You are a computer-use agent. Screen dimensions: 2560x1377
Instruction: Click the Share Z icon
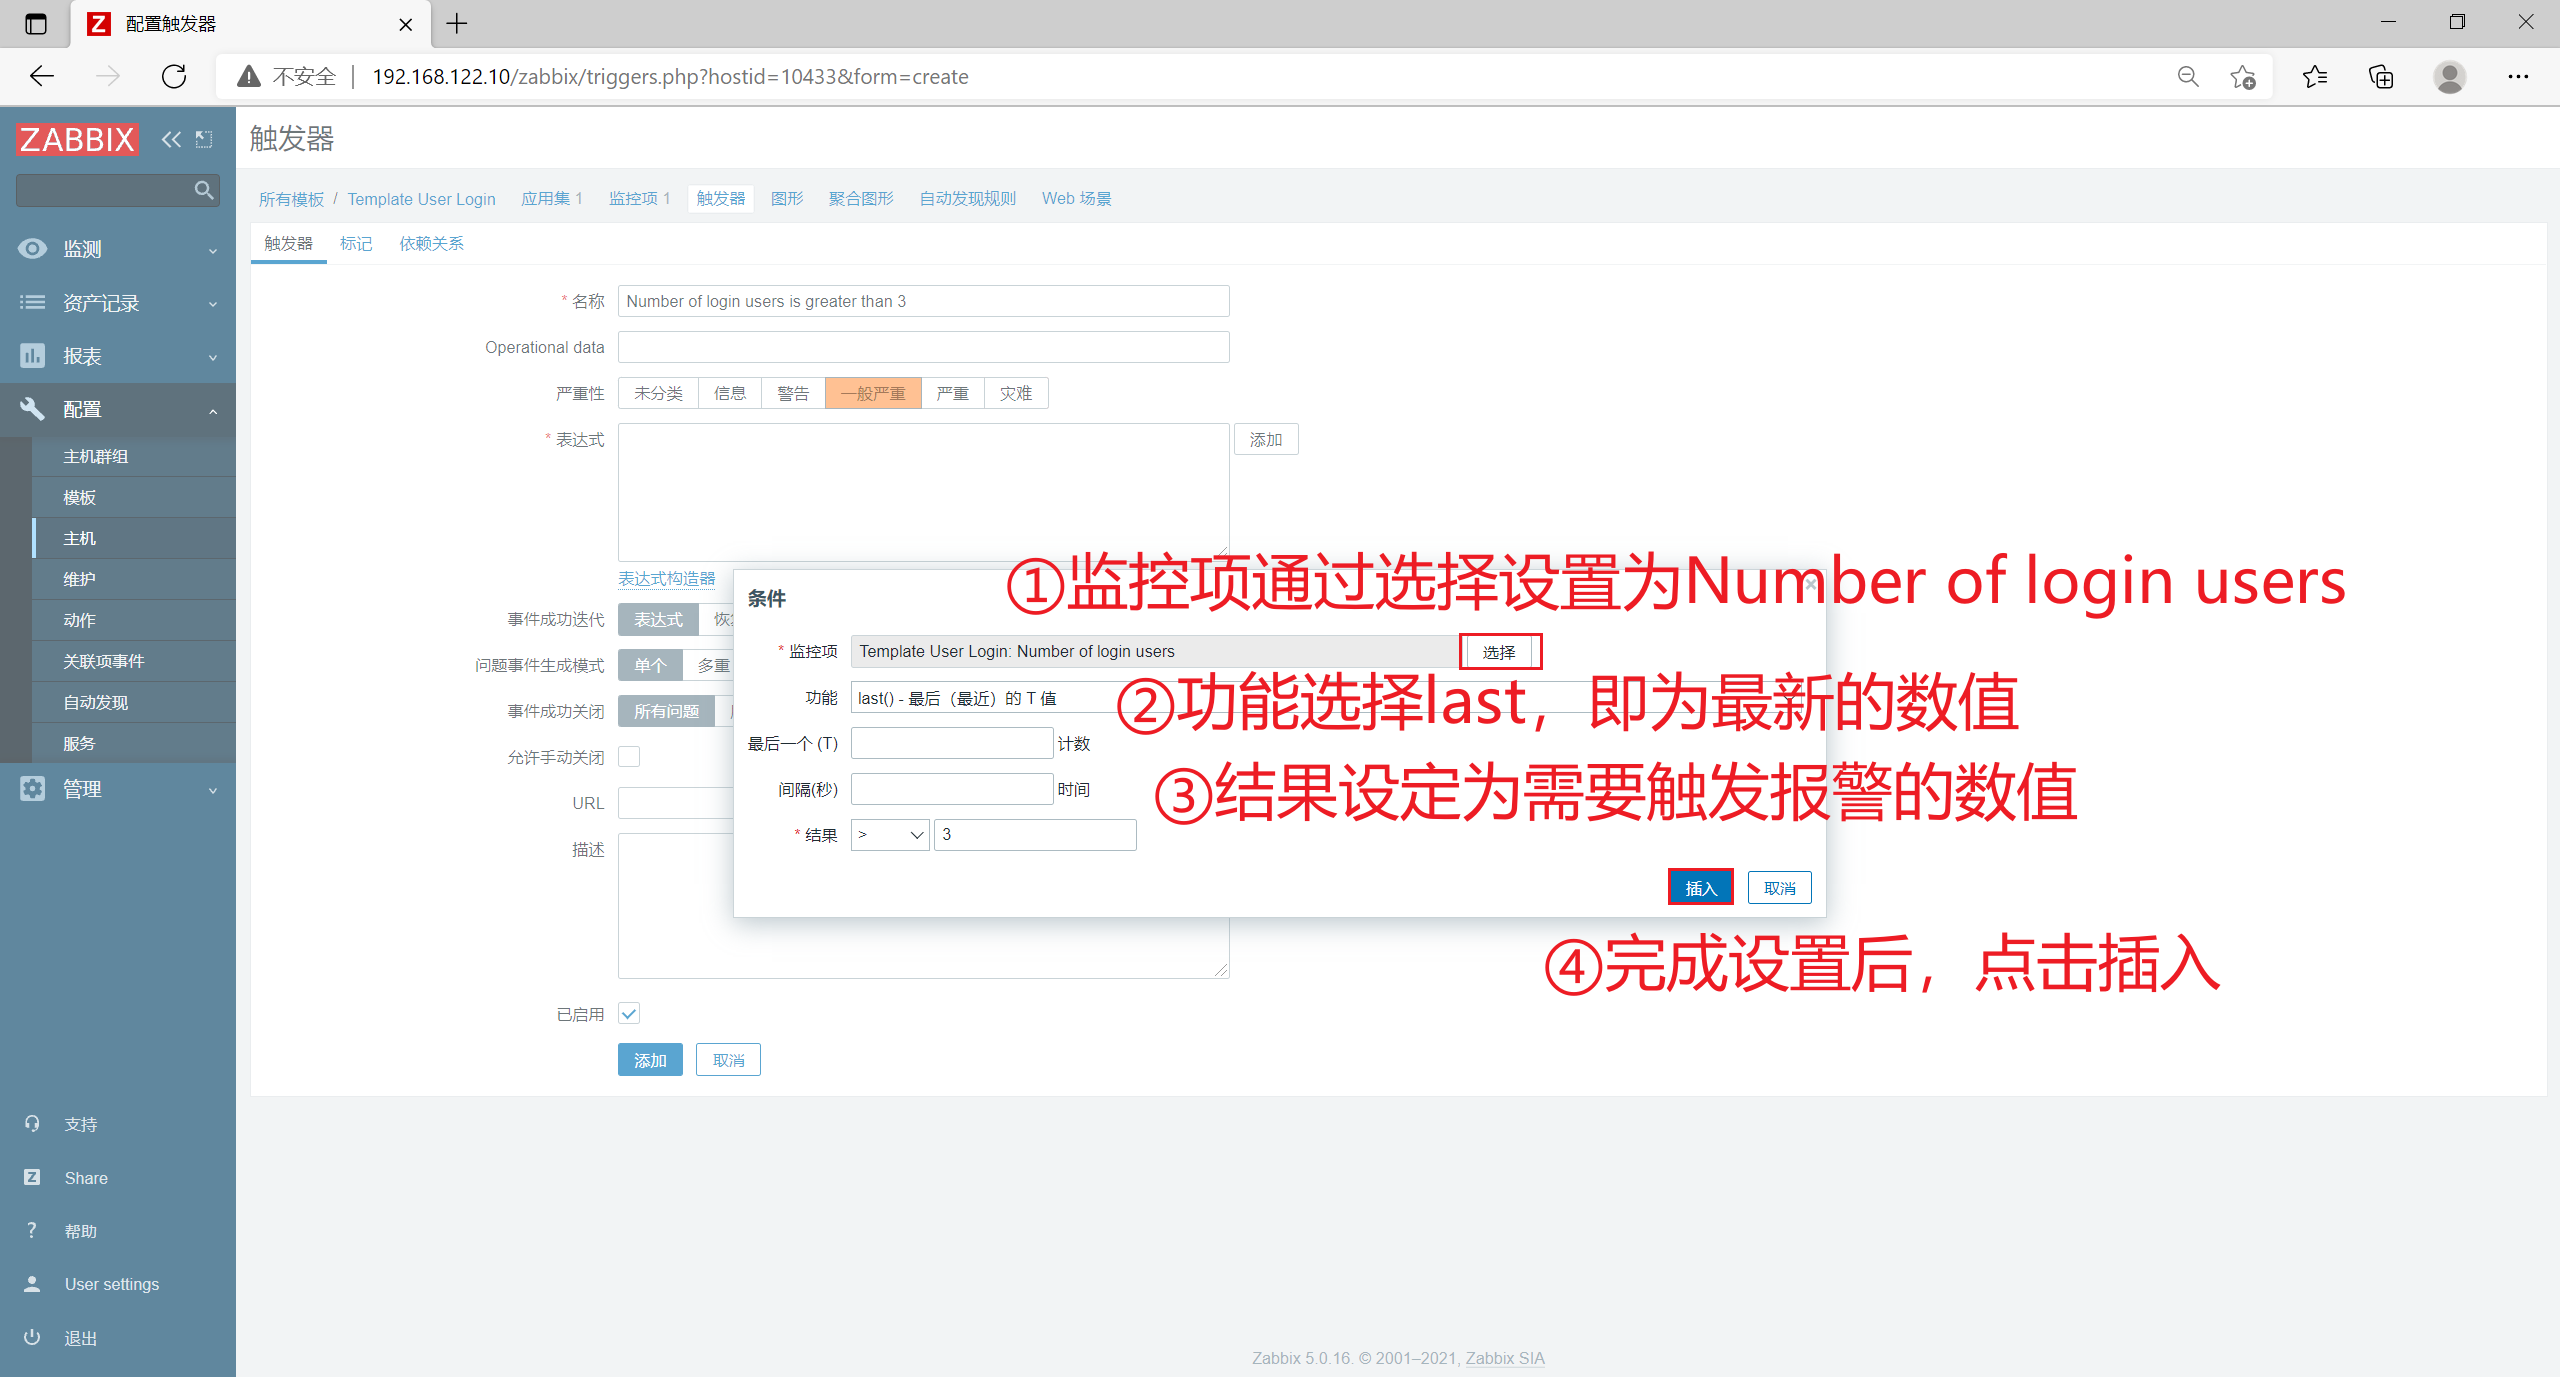(32, 1177)
